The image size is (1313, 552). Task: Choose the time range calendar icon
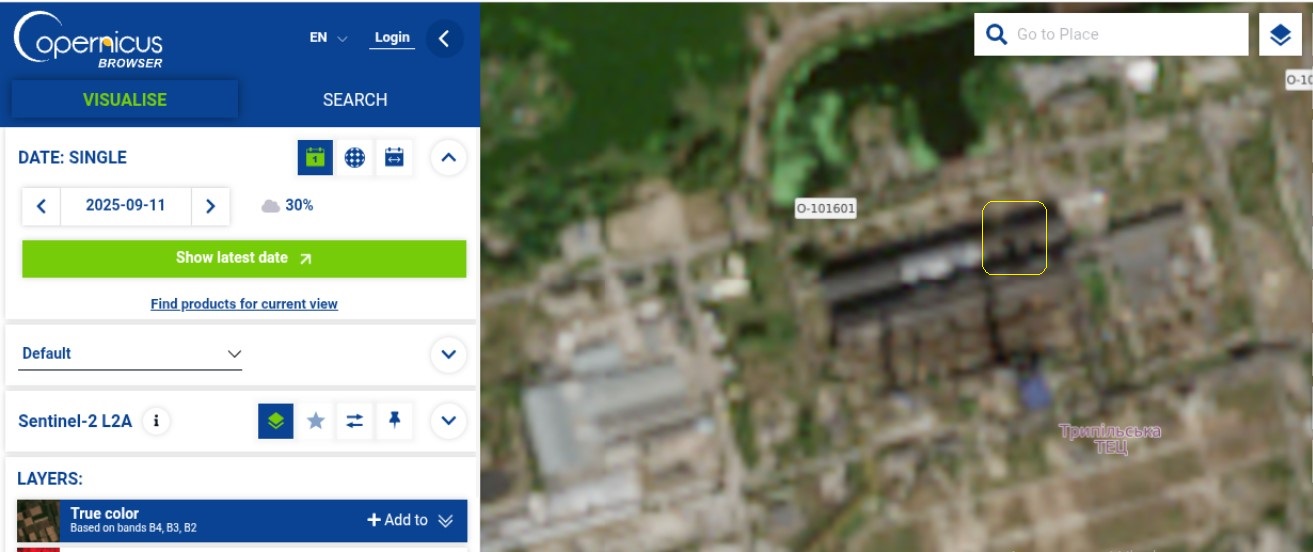pyautogui.click(x=394, y=157)
